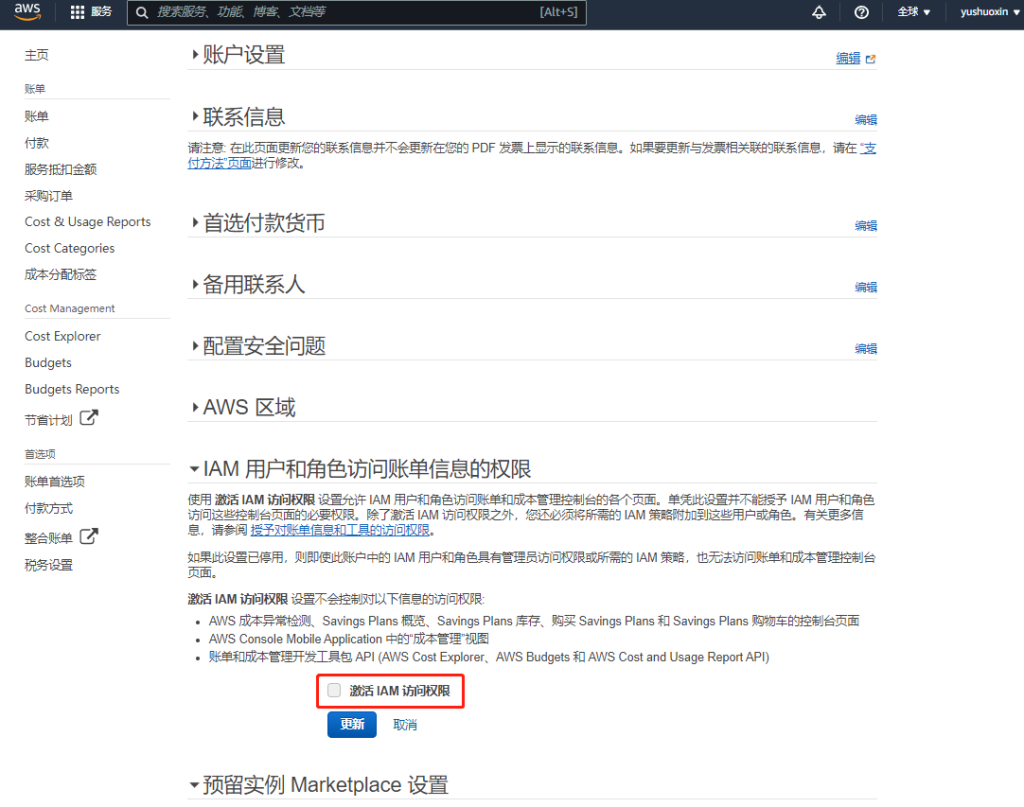
Task: Open the 全球 region dropdown
Action: coord(913,13)
